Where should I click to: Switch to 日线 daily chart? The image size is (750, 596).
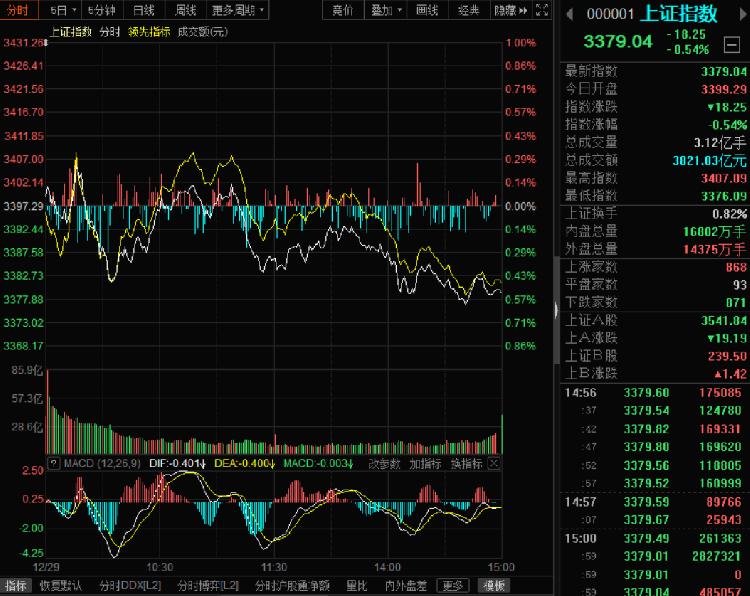point(144,10)
